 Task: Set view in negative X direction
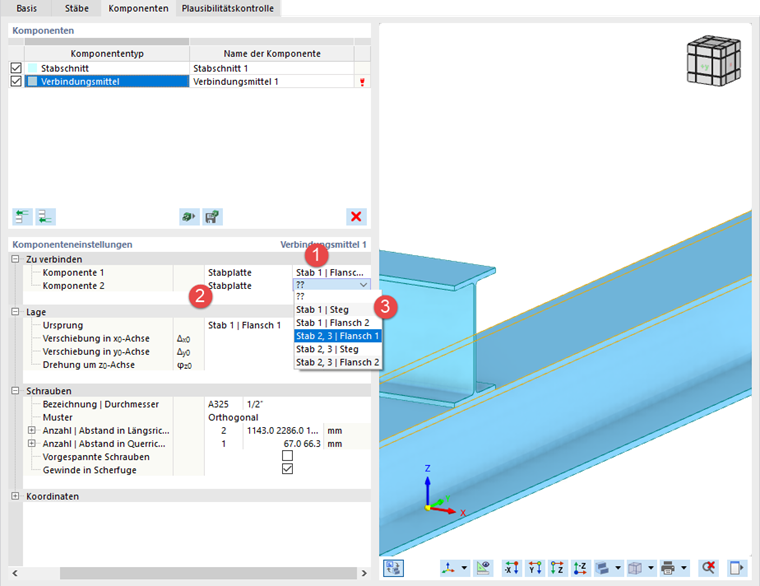coord(512,568)
